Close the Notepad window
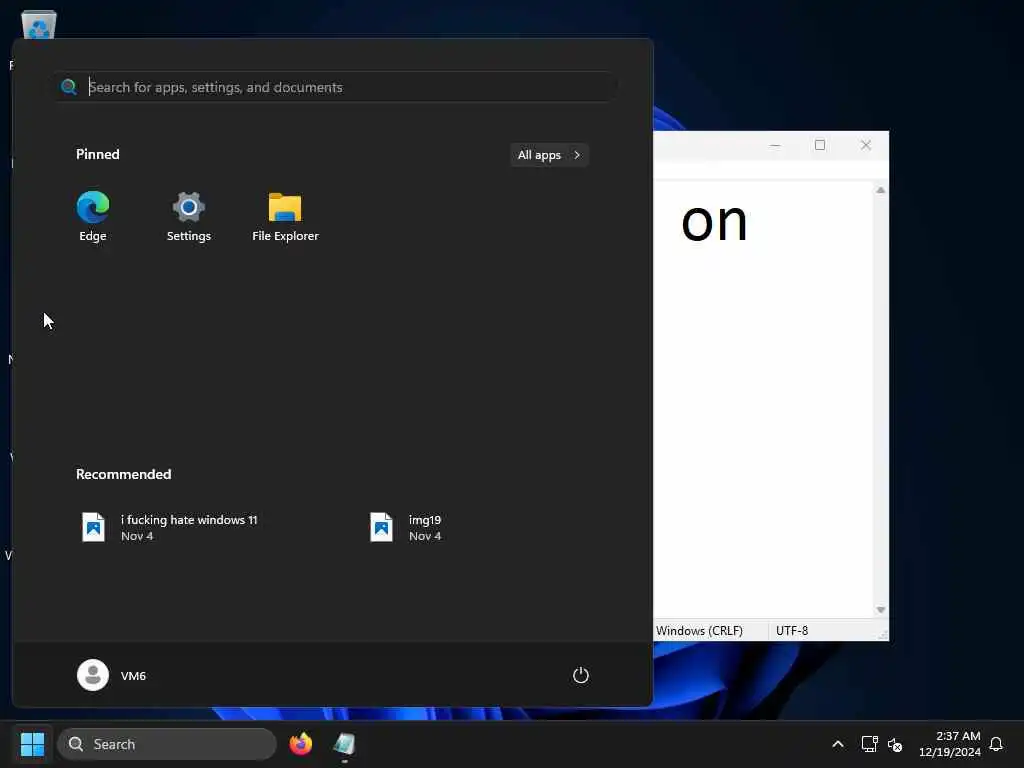1024x768 pixels. tap(865, 145)
